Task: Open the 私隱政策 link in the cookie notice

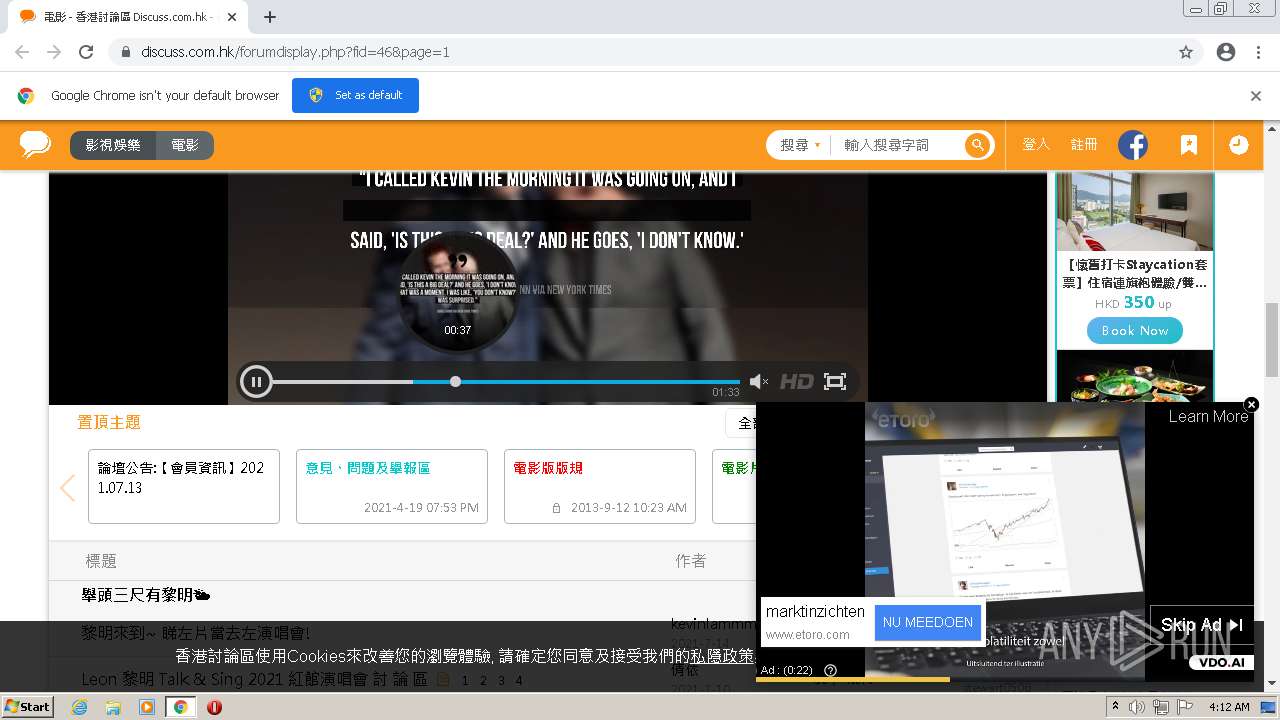Action: tap(722, 656)
